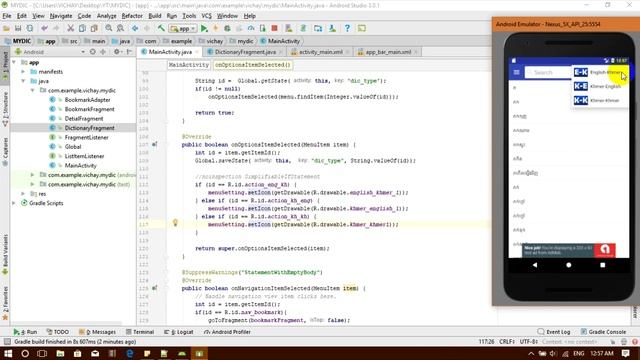Click the project panel settings gear icon

[x=117, y=52]
